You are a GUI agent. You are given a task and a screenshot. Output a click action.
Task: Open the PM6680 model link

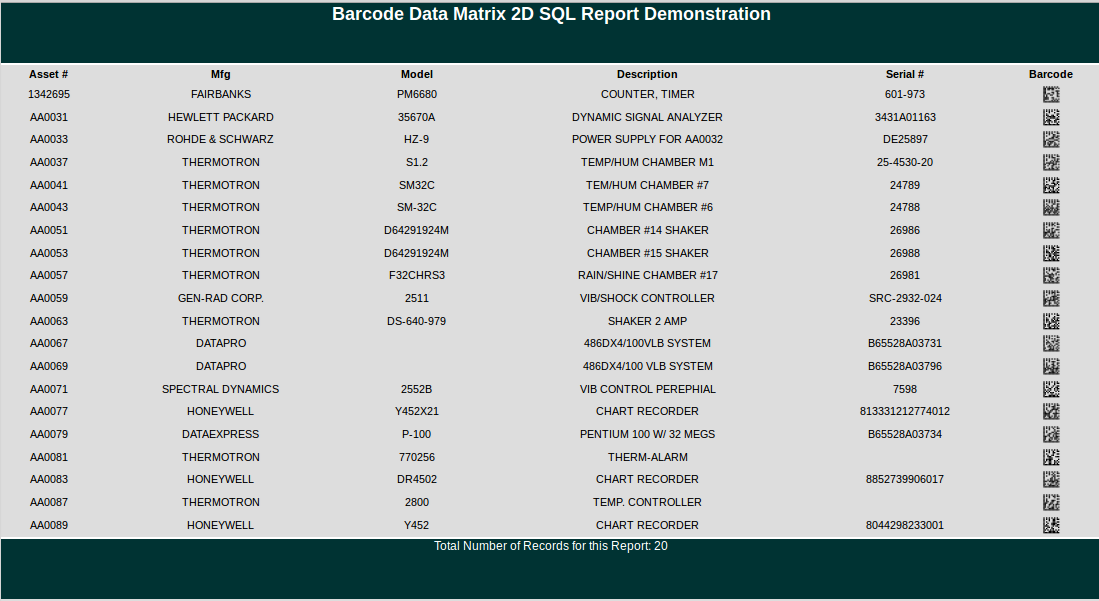point(417,94)
